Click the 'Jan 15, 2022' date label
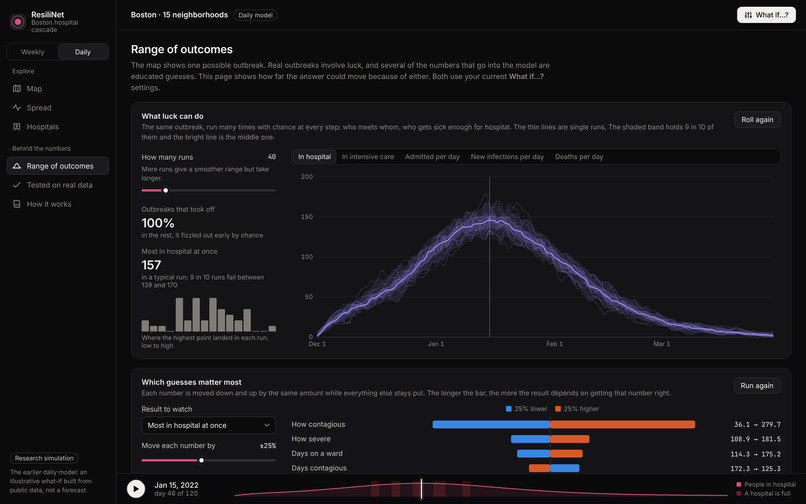 pyautogui.click(x=176, y=485)
